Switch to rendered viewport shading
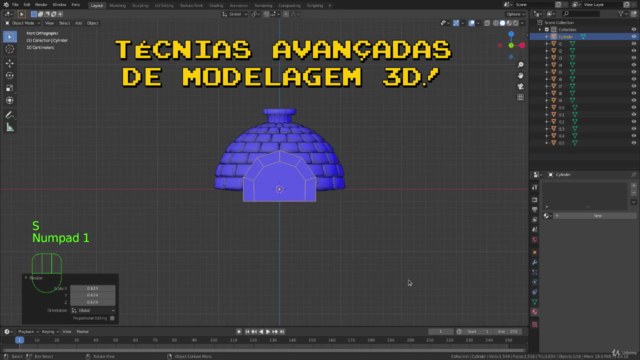Image resolution: width=640 pixels, height=360 pixels. click(516, 23)
